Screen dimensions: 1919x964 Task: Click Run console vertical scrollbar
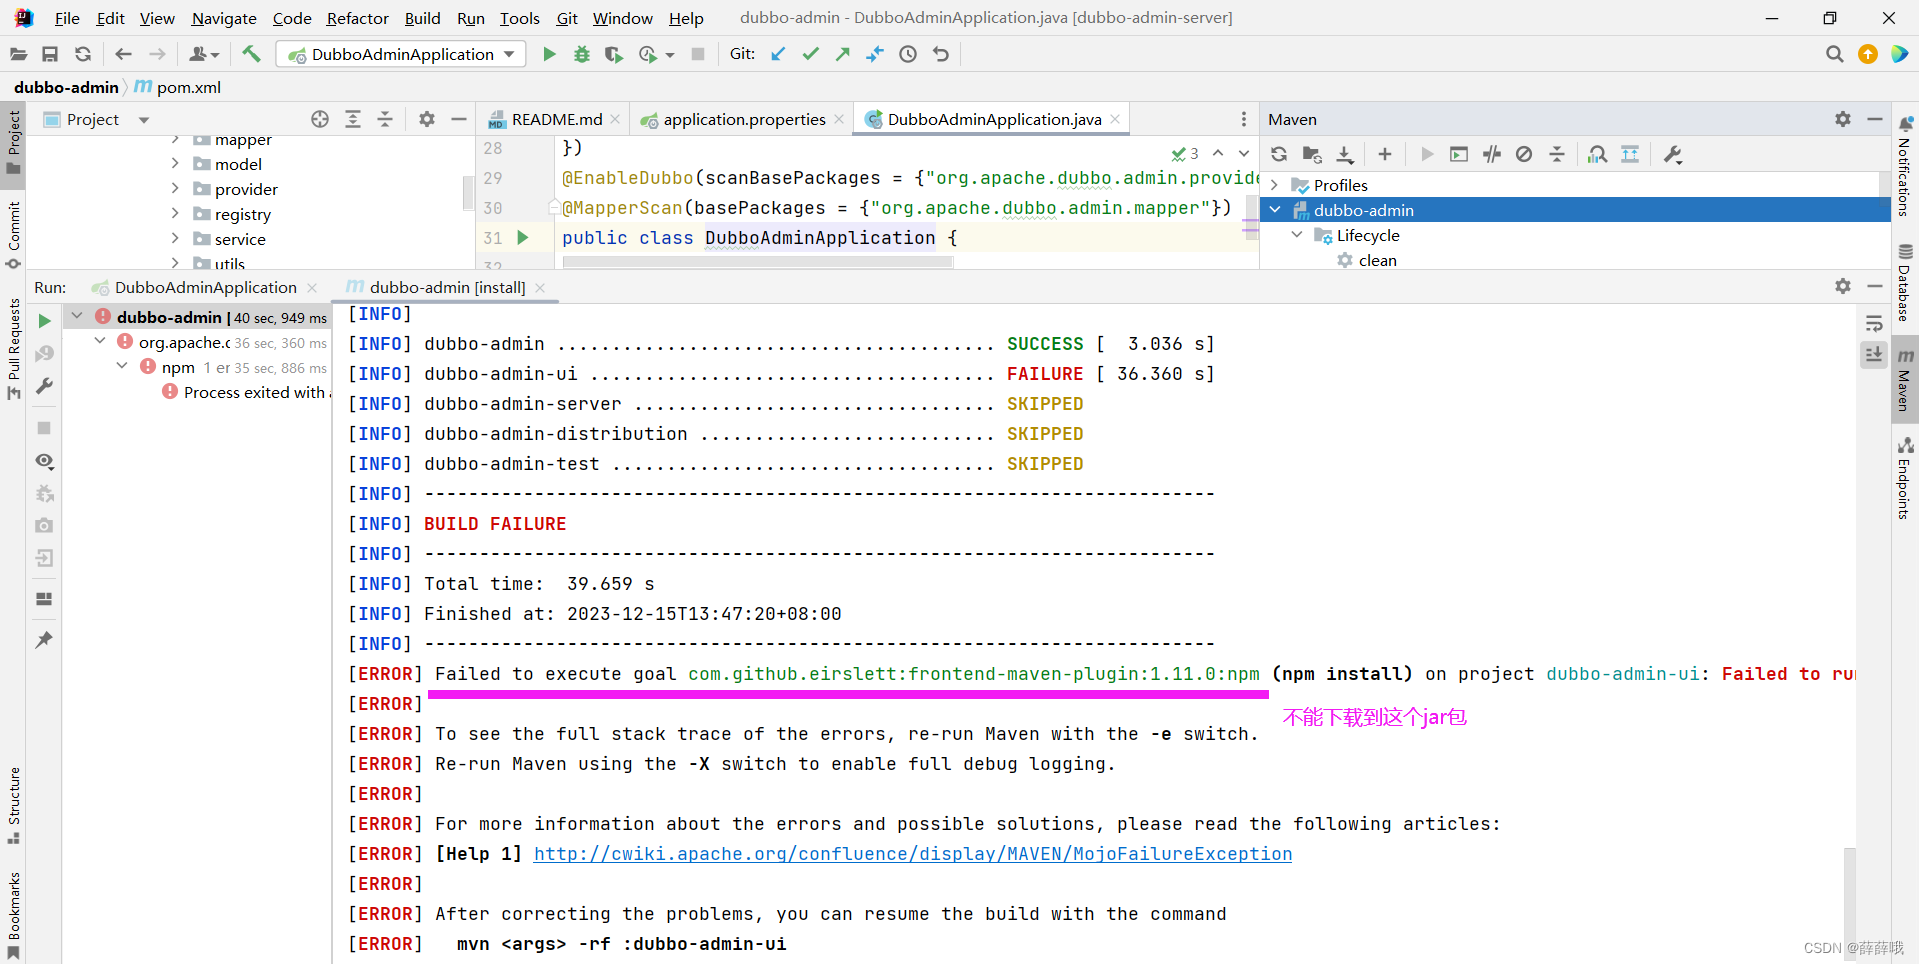(1850, 904)
